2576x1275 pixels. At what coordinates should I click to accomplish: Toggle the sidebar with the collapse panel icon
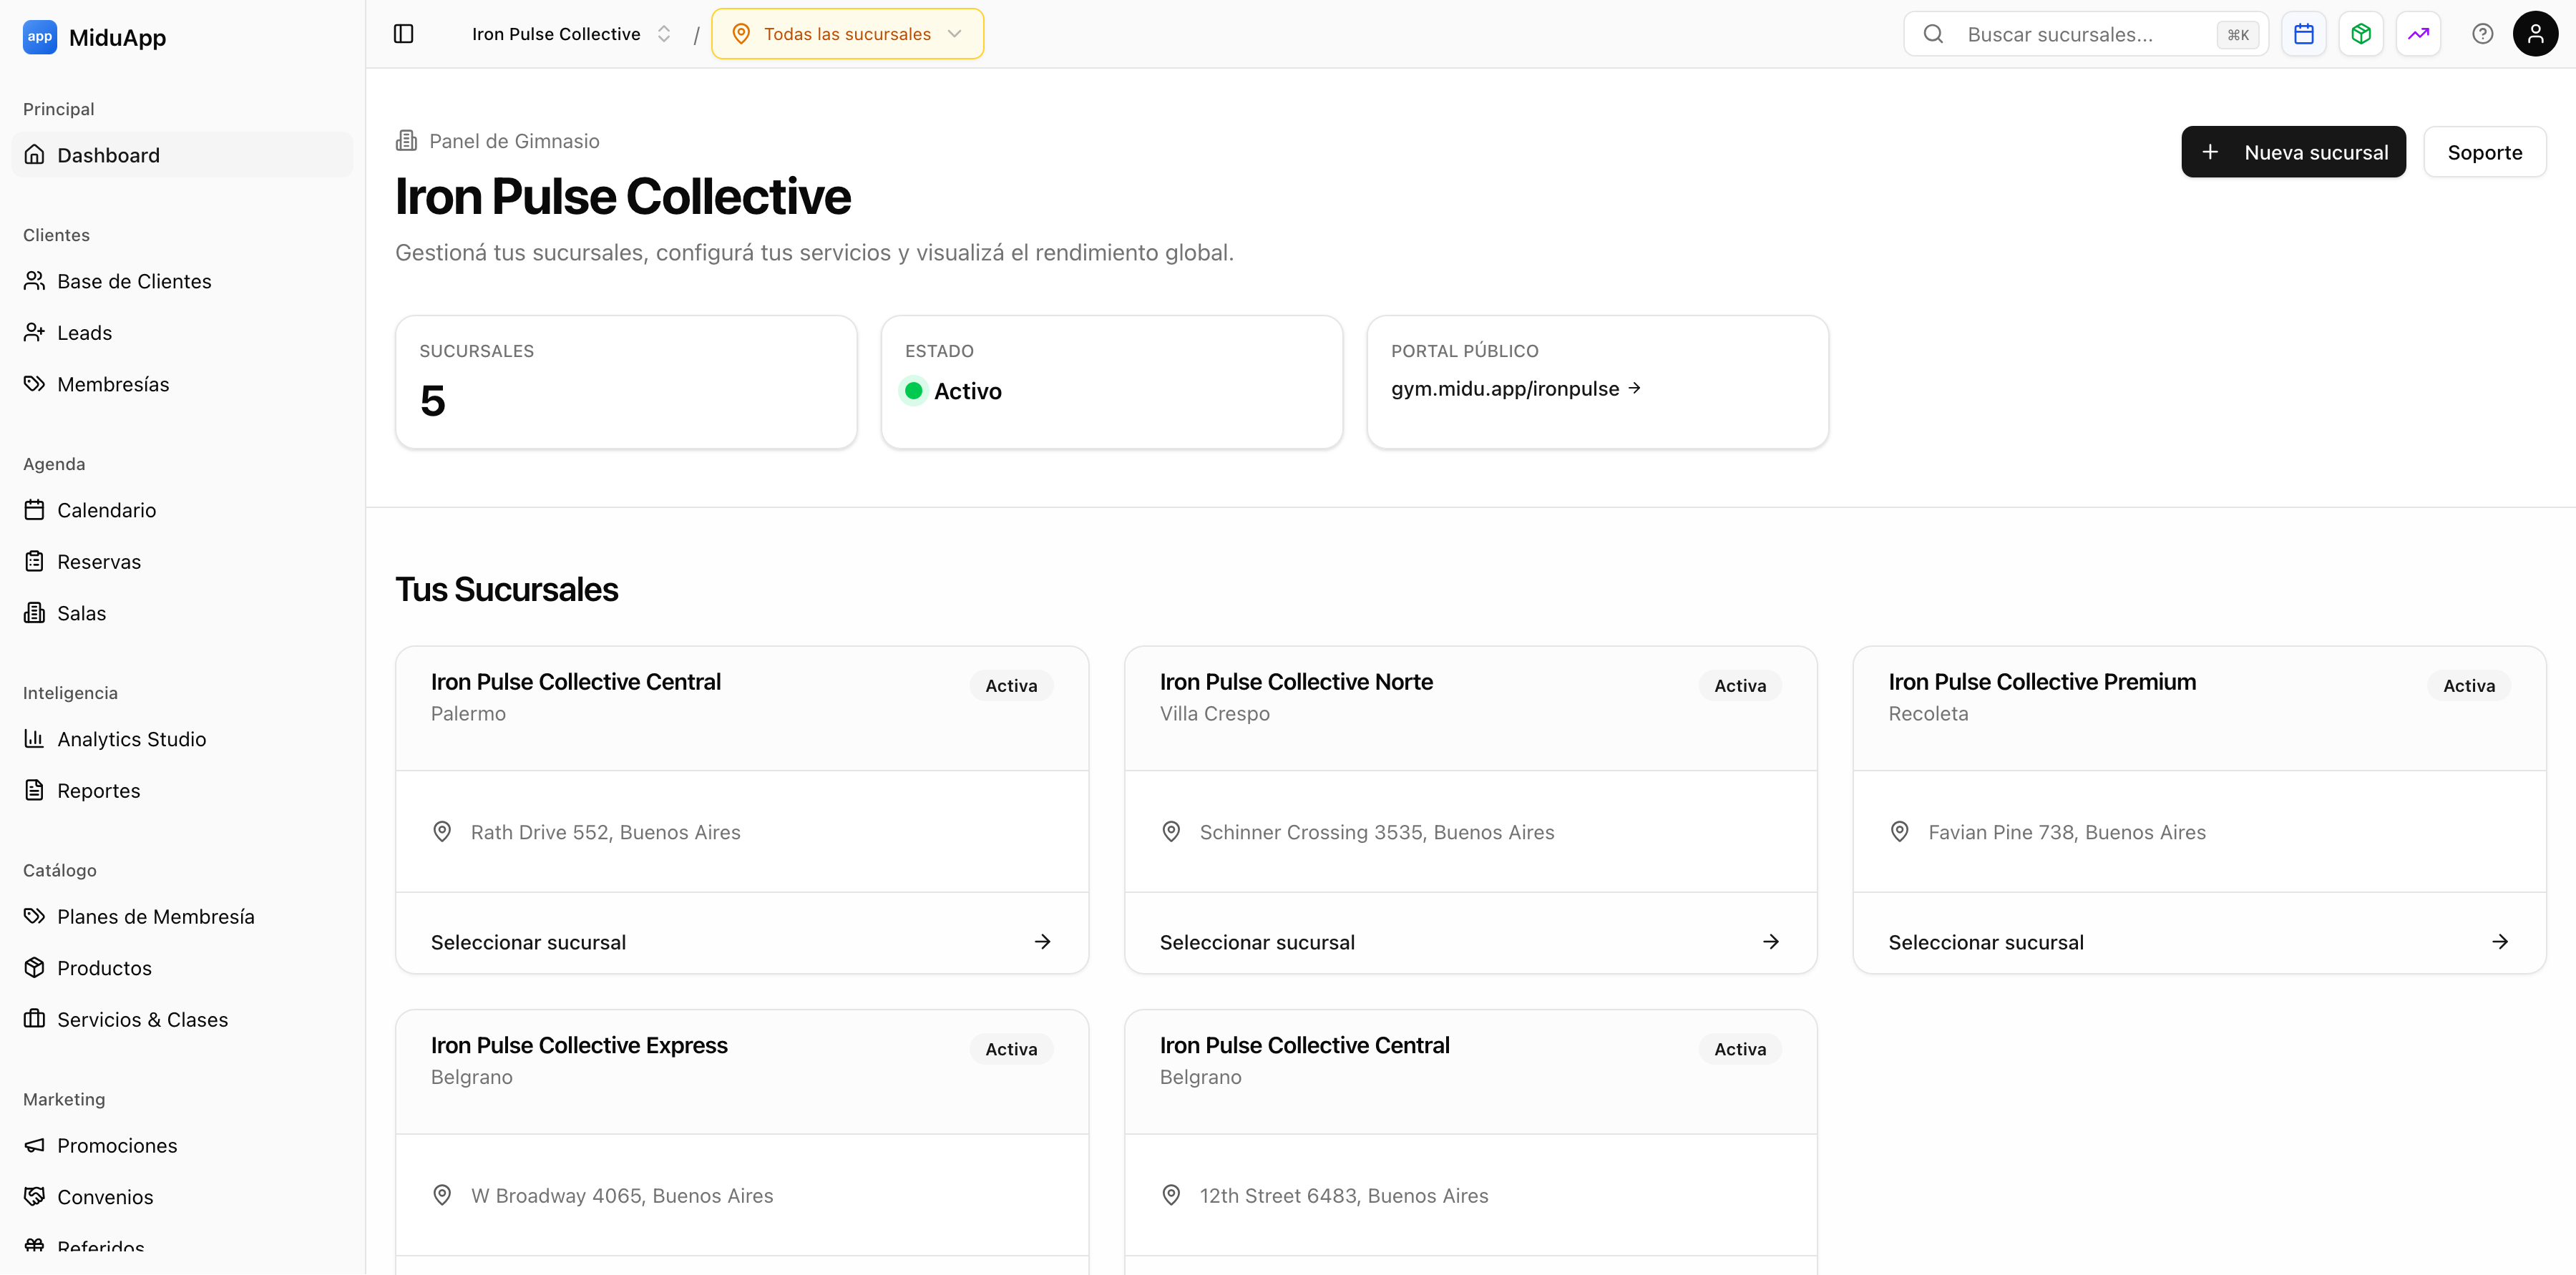coord(403,33)
